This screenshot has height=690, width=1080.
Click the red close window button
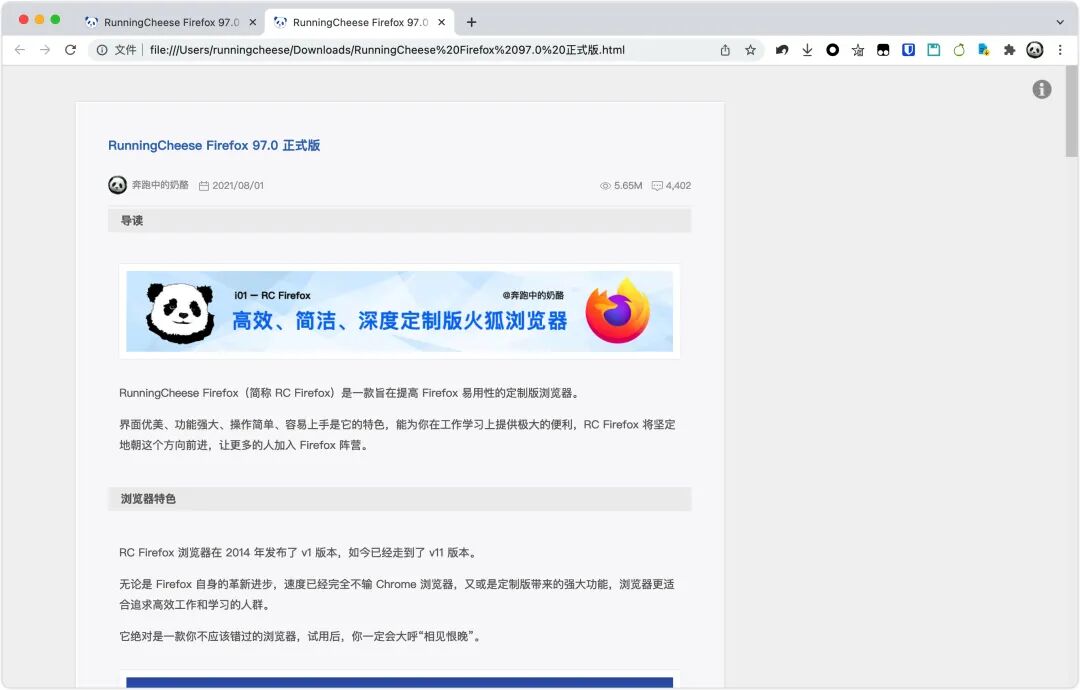click(x=23, y=19)
